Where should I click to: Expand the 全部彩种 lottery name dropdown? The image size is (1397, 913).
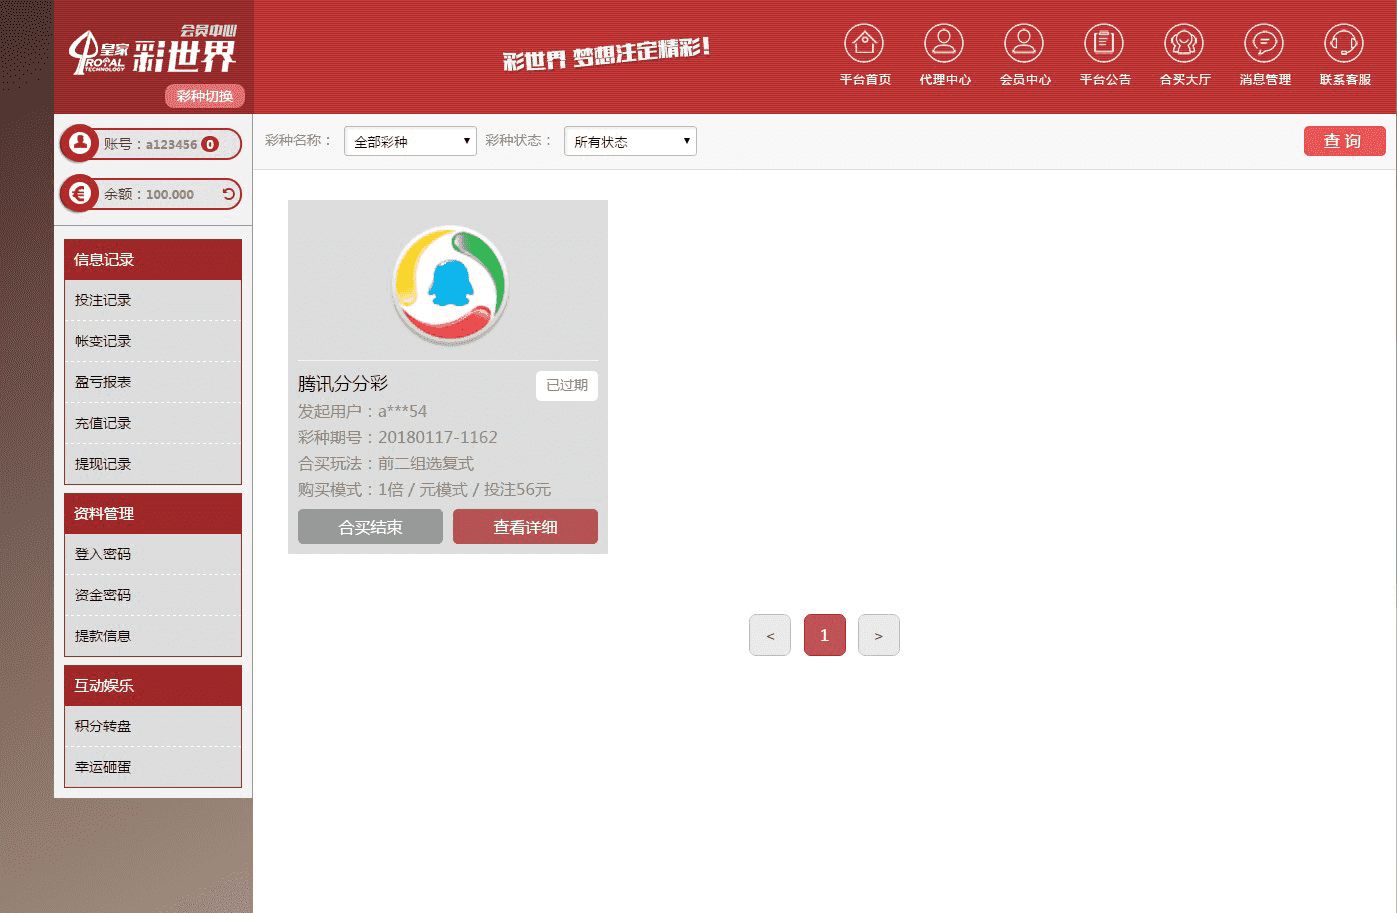coord(410,141)
